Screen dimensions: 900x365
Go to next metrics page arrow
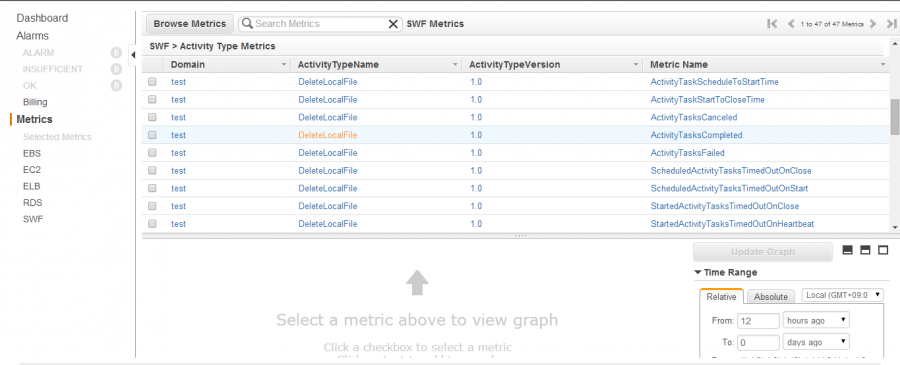tap(873, 24)
